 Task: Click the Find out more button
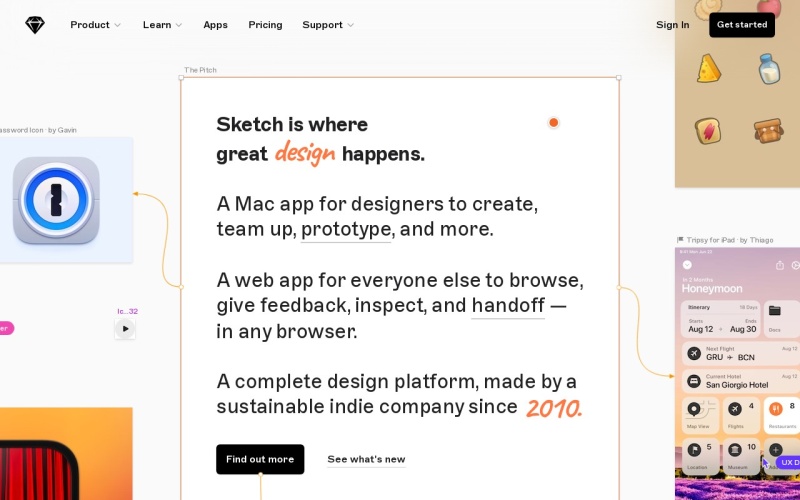[x=260, y=459]
